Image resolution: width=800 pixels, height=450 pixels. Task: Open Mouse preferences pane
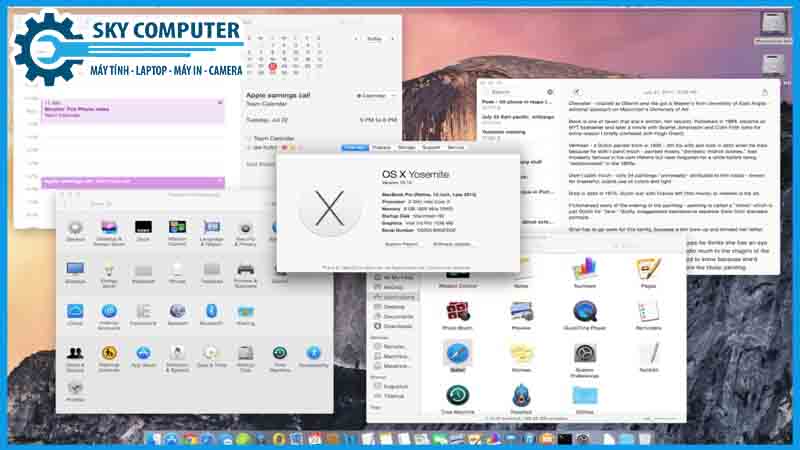coord(177,273)
